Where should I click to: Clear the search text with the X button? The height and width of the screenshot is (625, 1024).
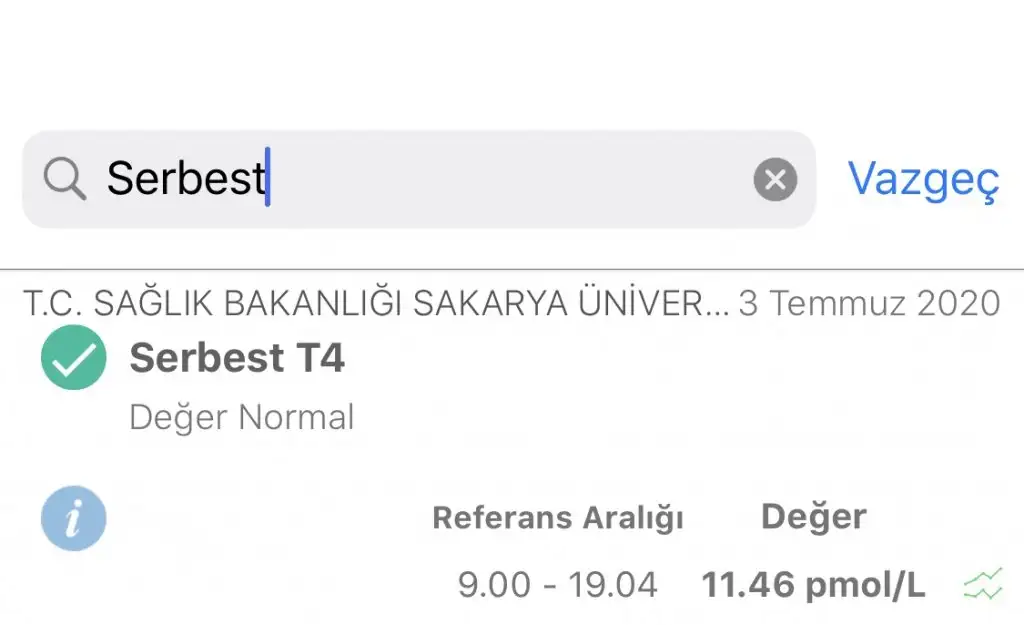click(775, 179)
